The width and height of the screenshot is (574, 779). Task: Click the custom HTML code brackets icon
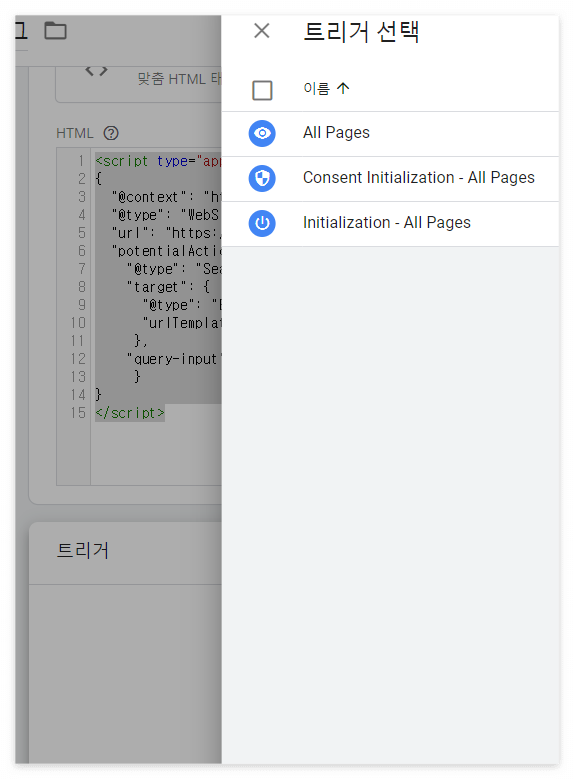(96, 72)
